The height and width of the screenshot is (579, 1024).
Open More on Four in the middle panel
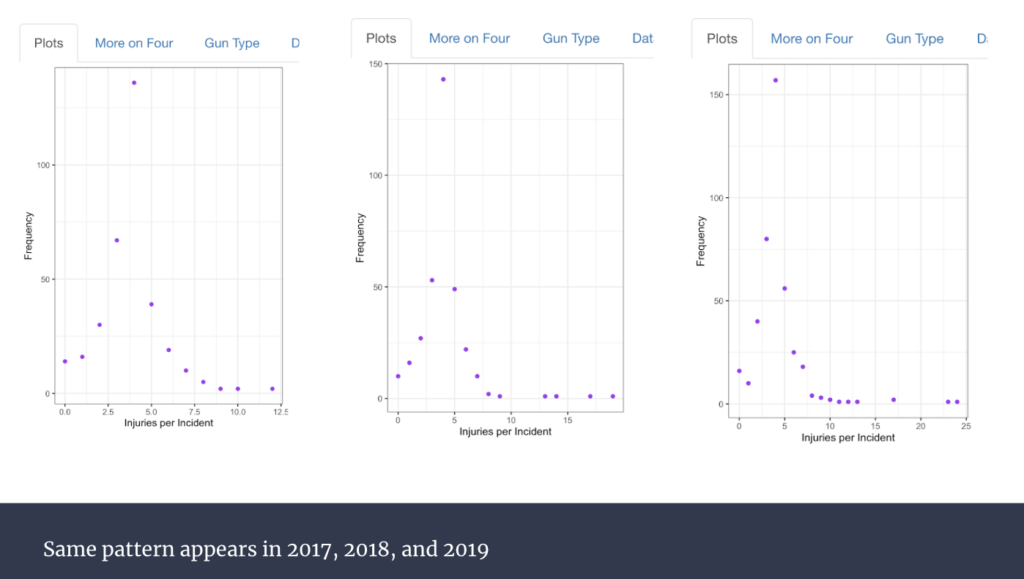(469, 39)
